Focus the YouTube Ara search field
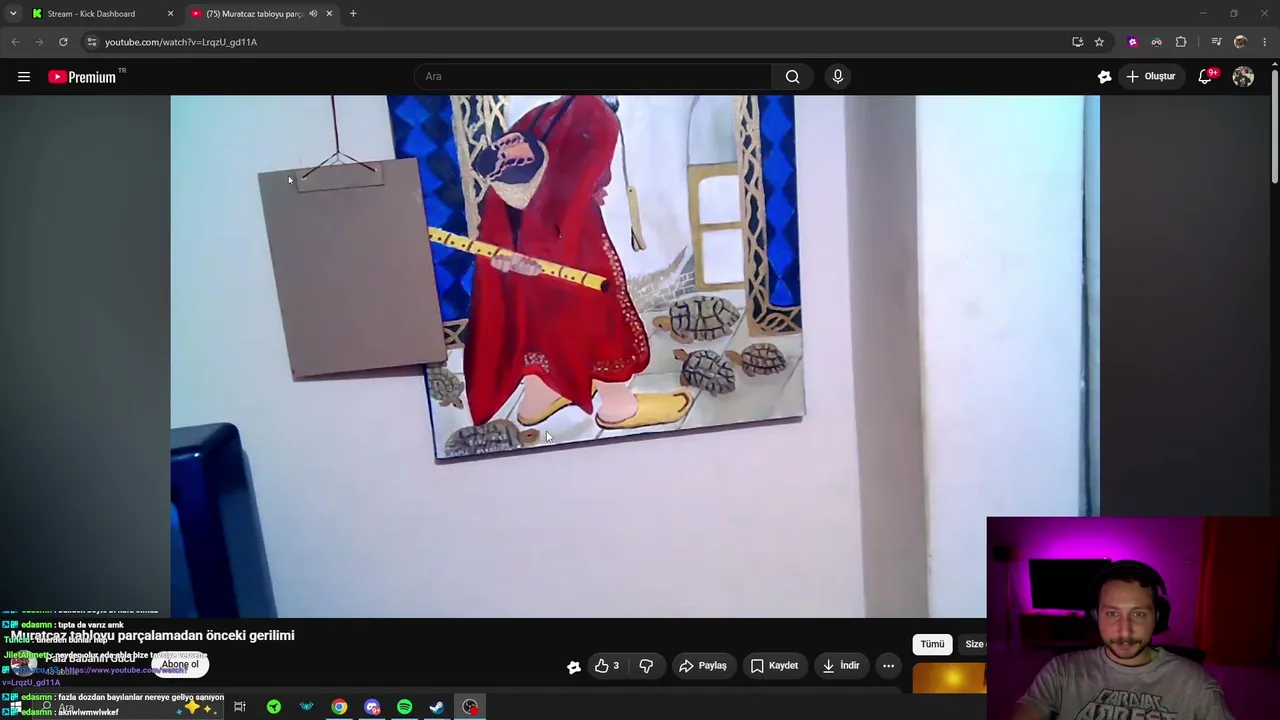Viewport: 1280px width, 720px height. click(594, 77)
